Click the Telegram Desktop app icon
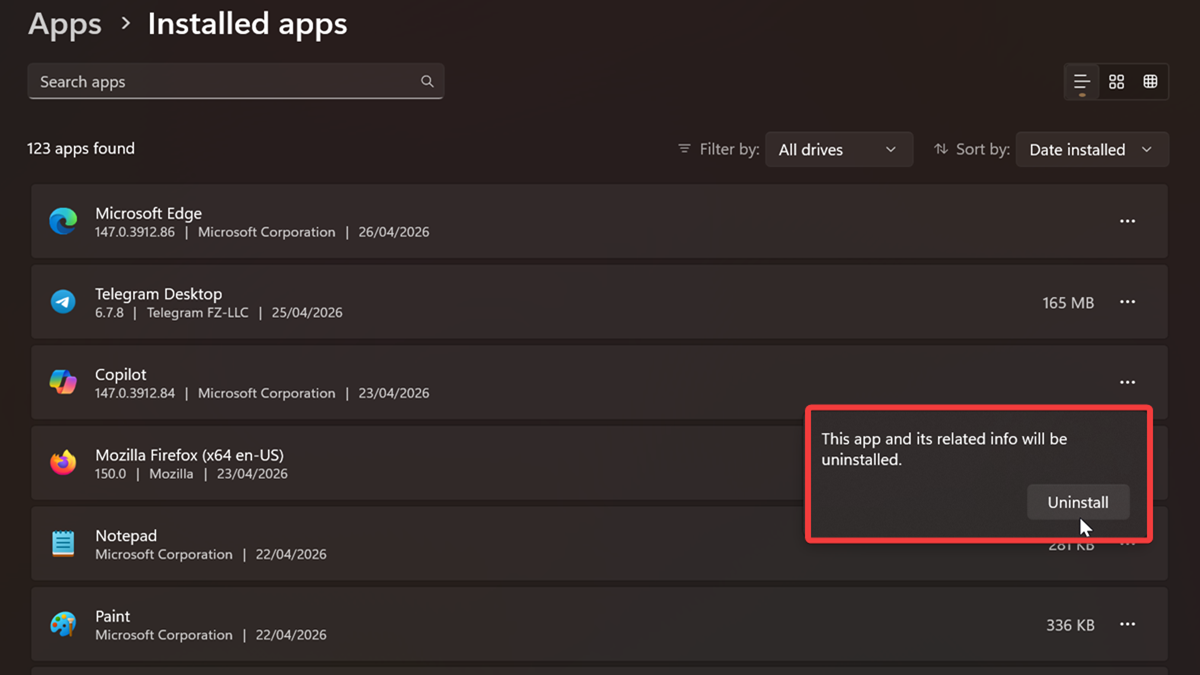 point(63,302)
